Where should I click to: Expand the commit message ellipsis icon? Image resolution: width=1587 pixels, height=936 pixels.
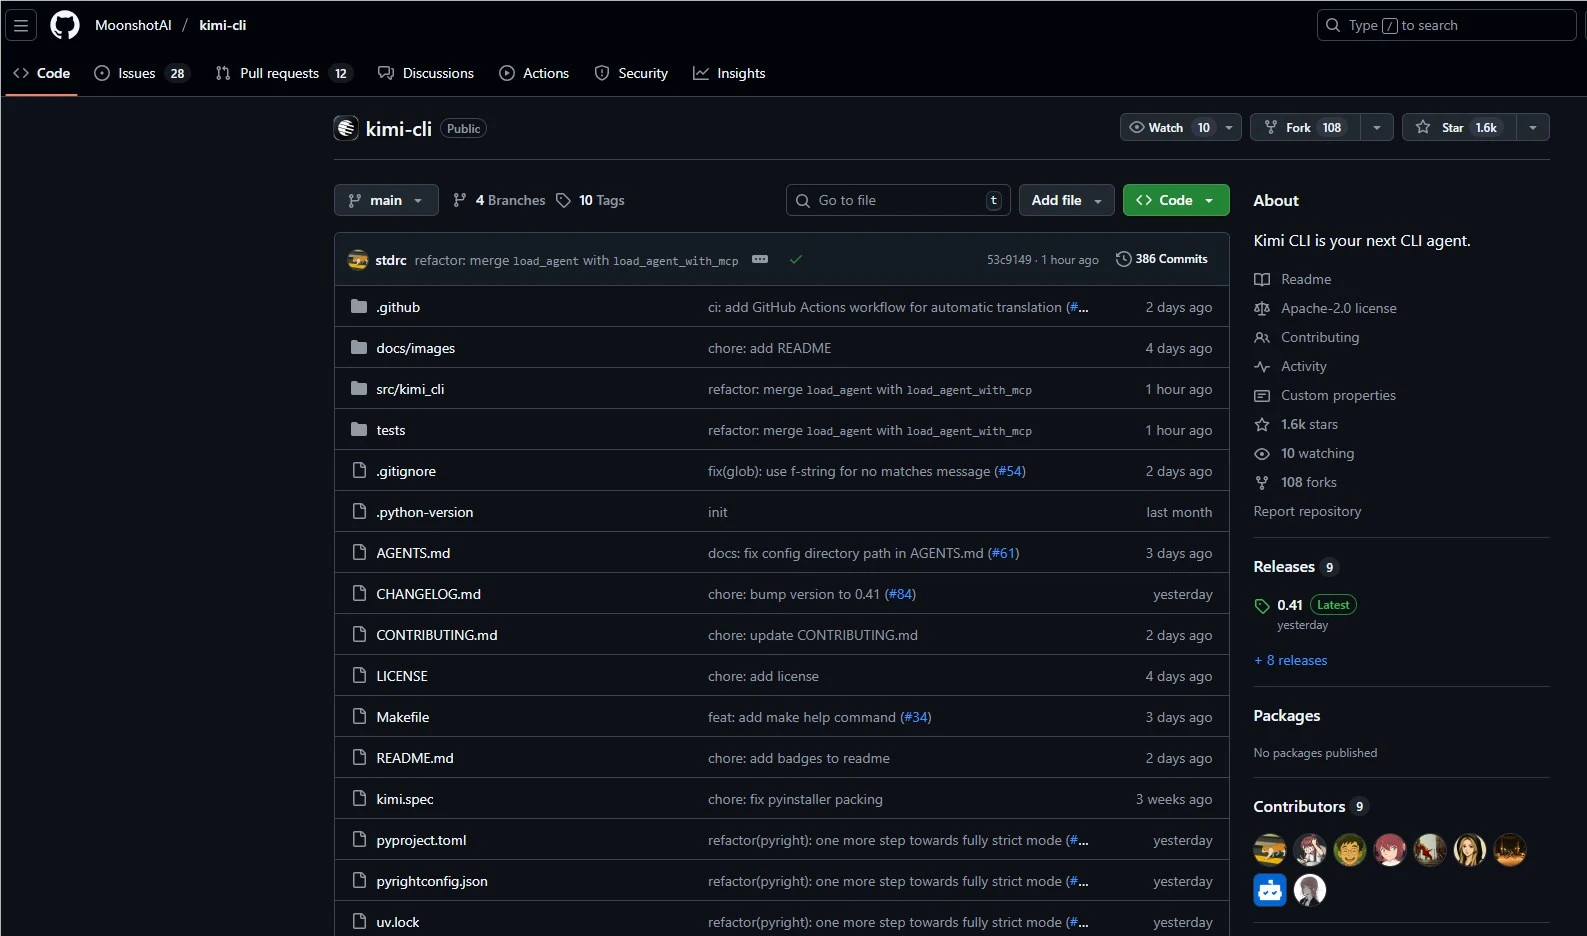760,260
